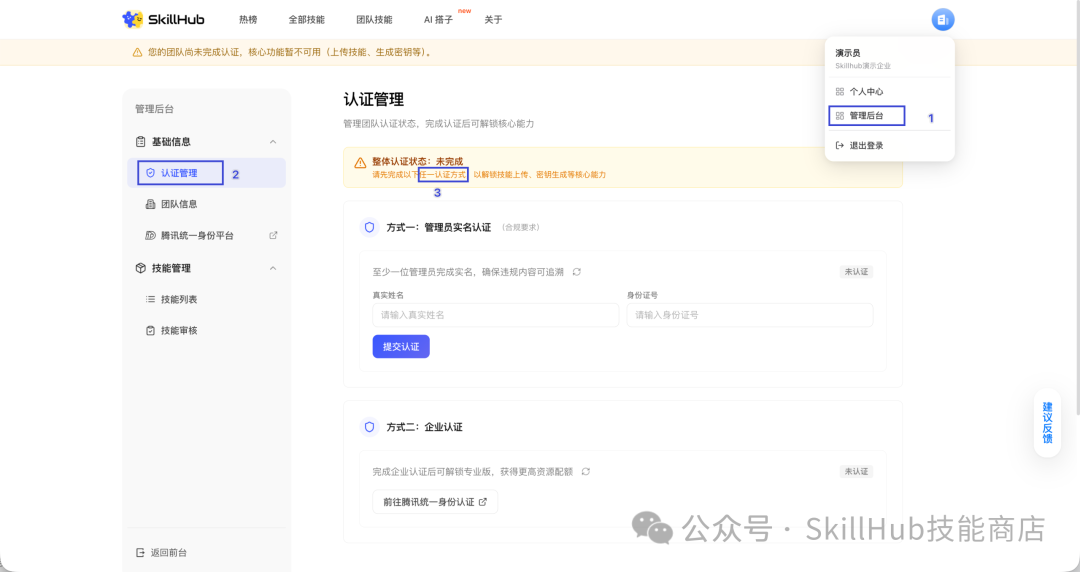Click the 认证管理 page heading
The width and height of the screenshot is (1080, 572).
coord(373,99)
